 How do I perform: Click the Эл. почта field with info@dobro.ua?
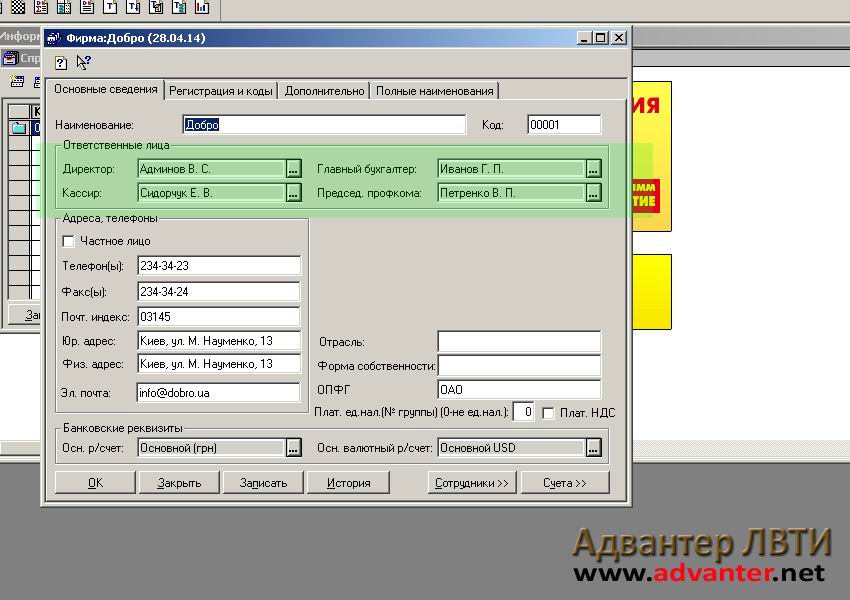[219, 392]
